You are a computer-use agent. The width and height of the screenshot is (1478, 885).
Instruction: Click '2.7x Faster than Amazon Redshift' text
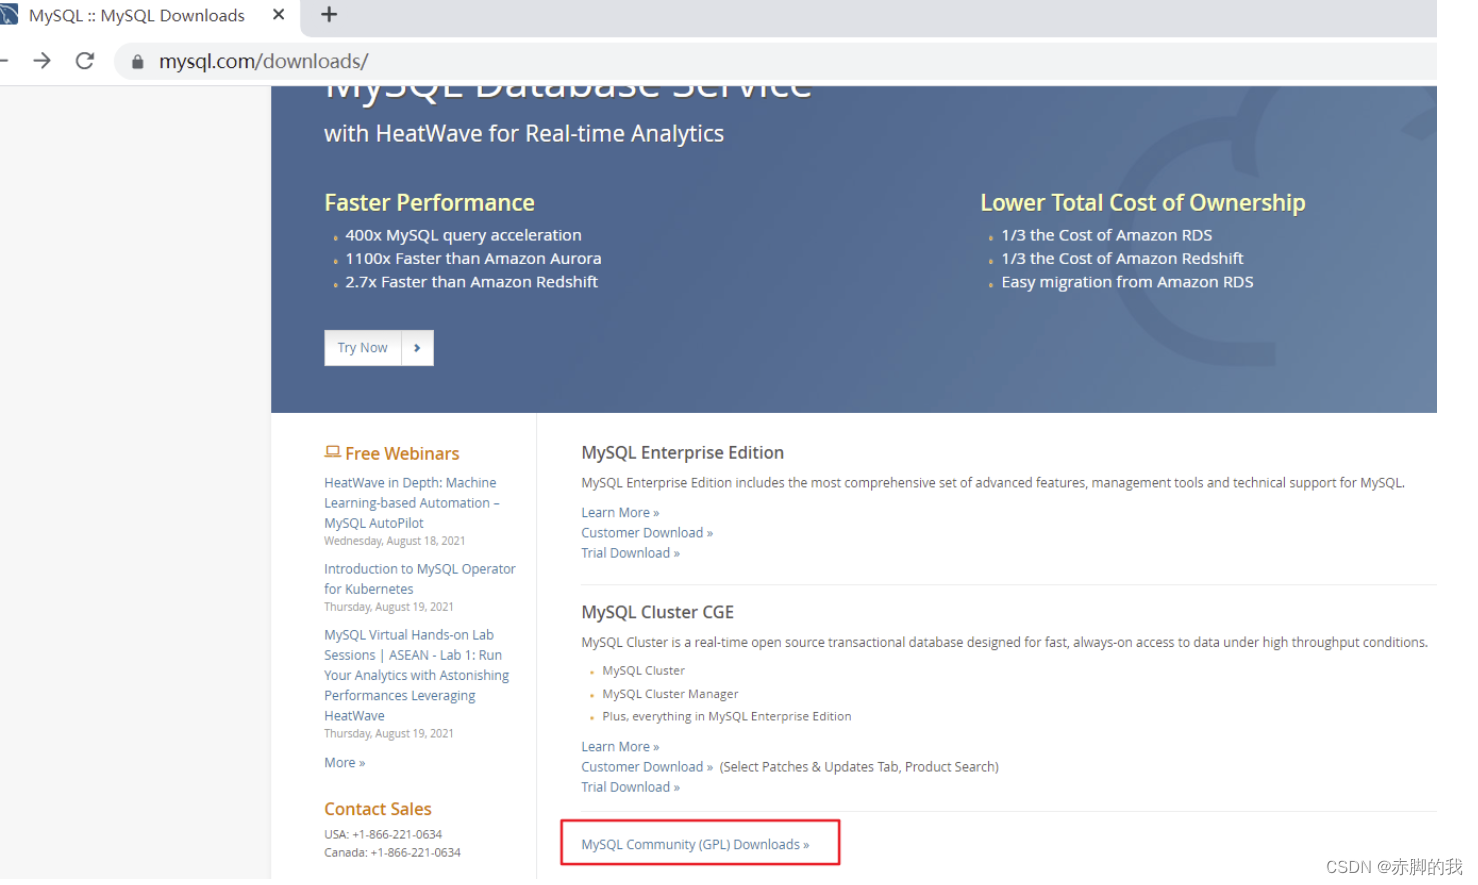[471, 282]
